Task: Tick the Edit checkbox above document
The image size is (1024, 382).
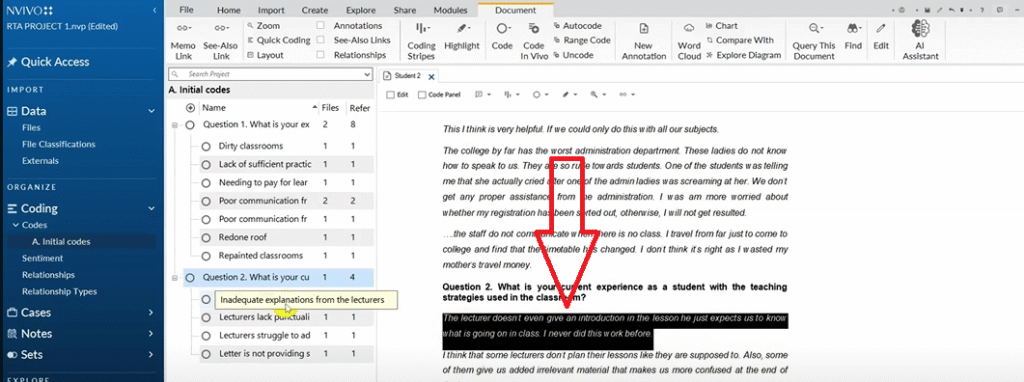Action: click(391, 95)
